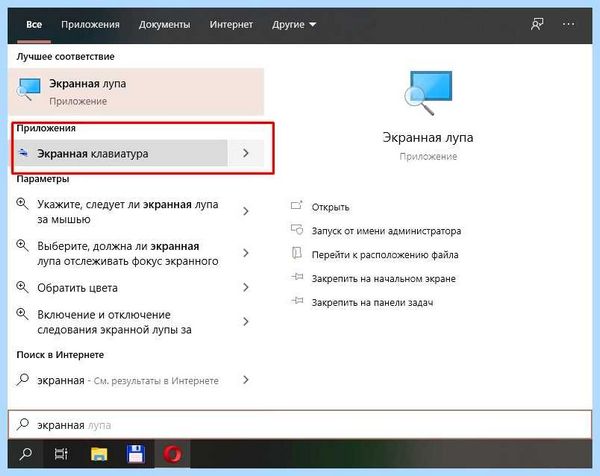Click the feedback icon in the header

pyautogui.click(x=537, y=24)
